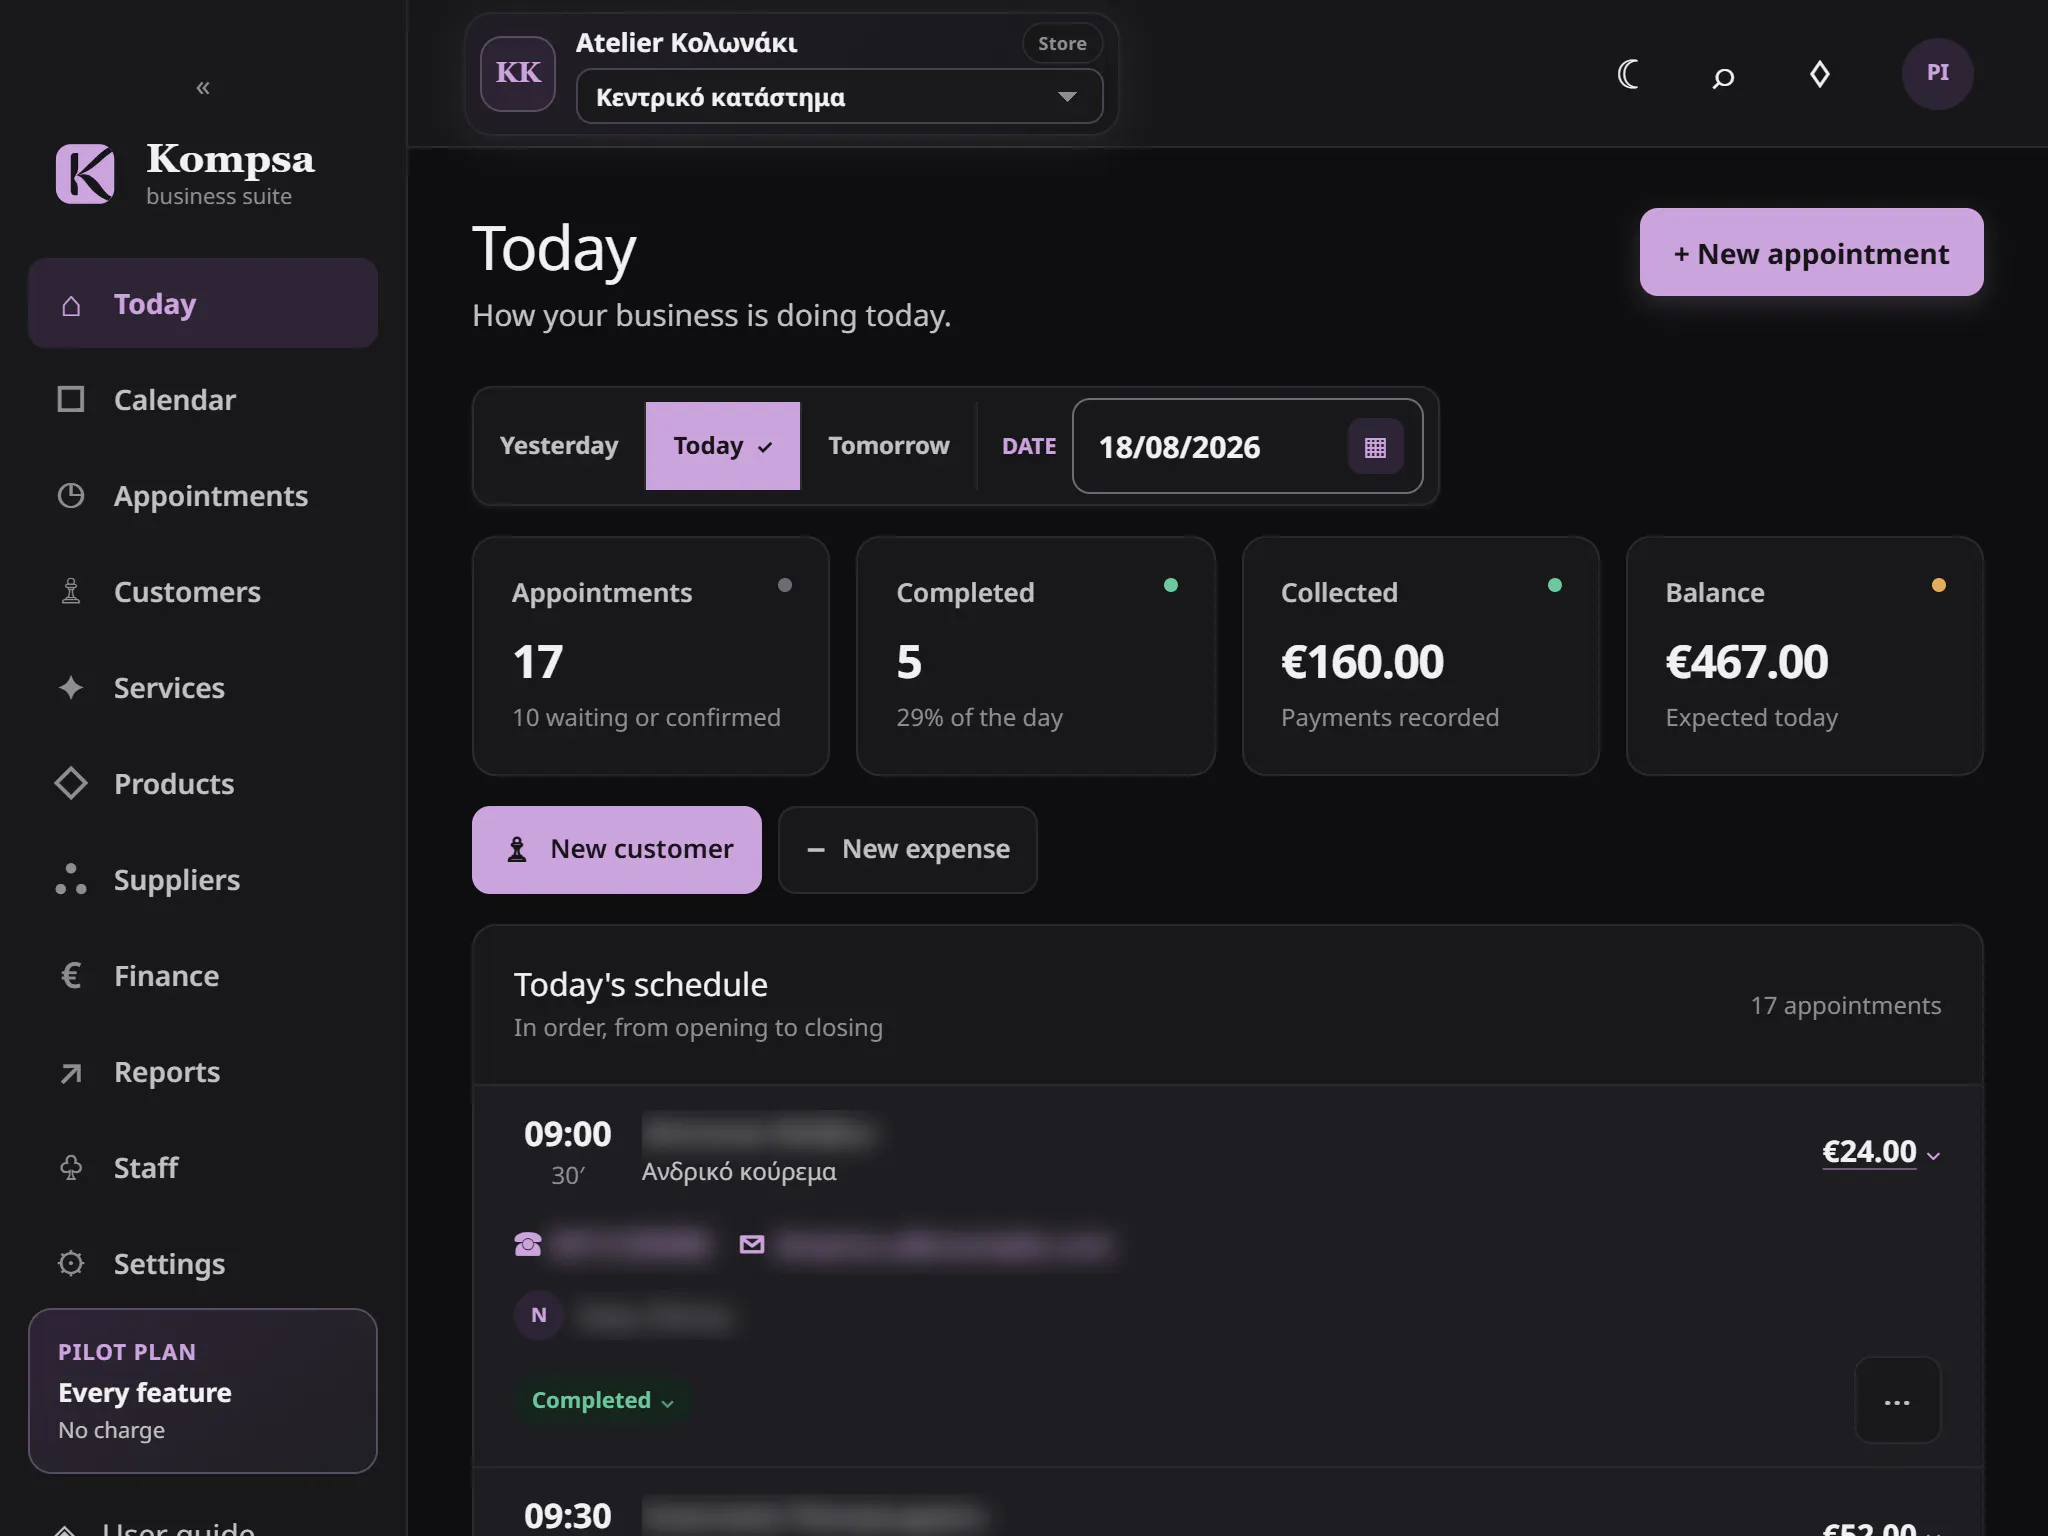Screen dimensions: 2048x1536
Task: Click the Completed stat card
Action: 1036,656
